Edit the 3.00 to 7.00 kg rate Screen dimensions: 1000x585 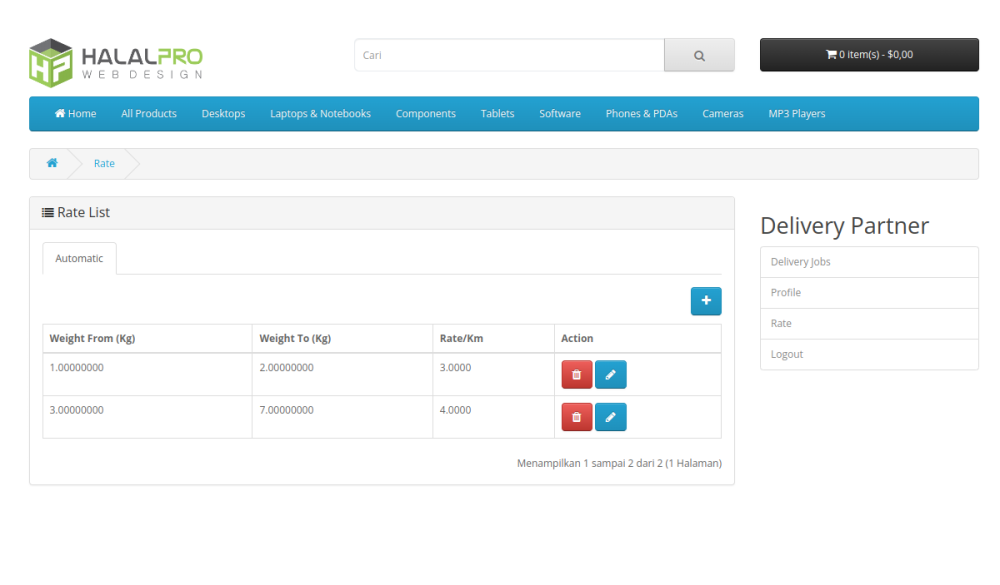(610, 417)
